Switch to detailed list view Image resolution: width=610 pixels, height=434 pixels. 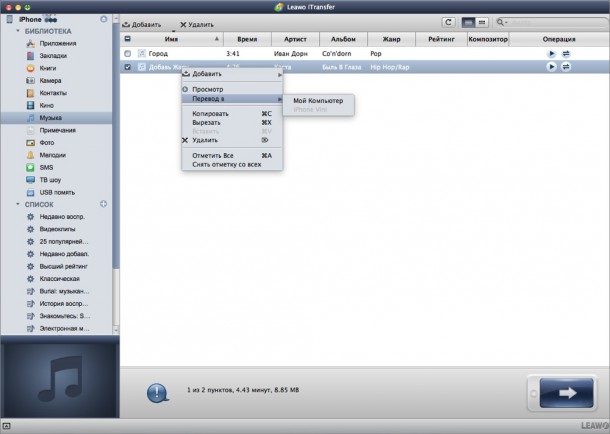(x=468, y=23)
